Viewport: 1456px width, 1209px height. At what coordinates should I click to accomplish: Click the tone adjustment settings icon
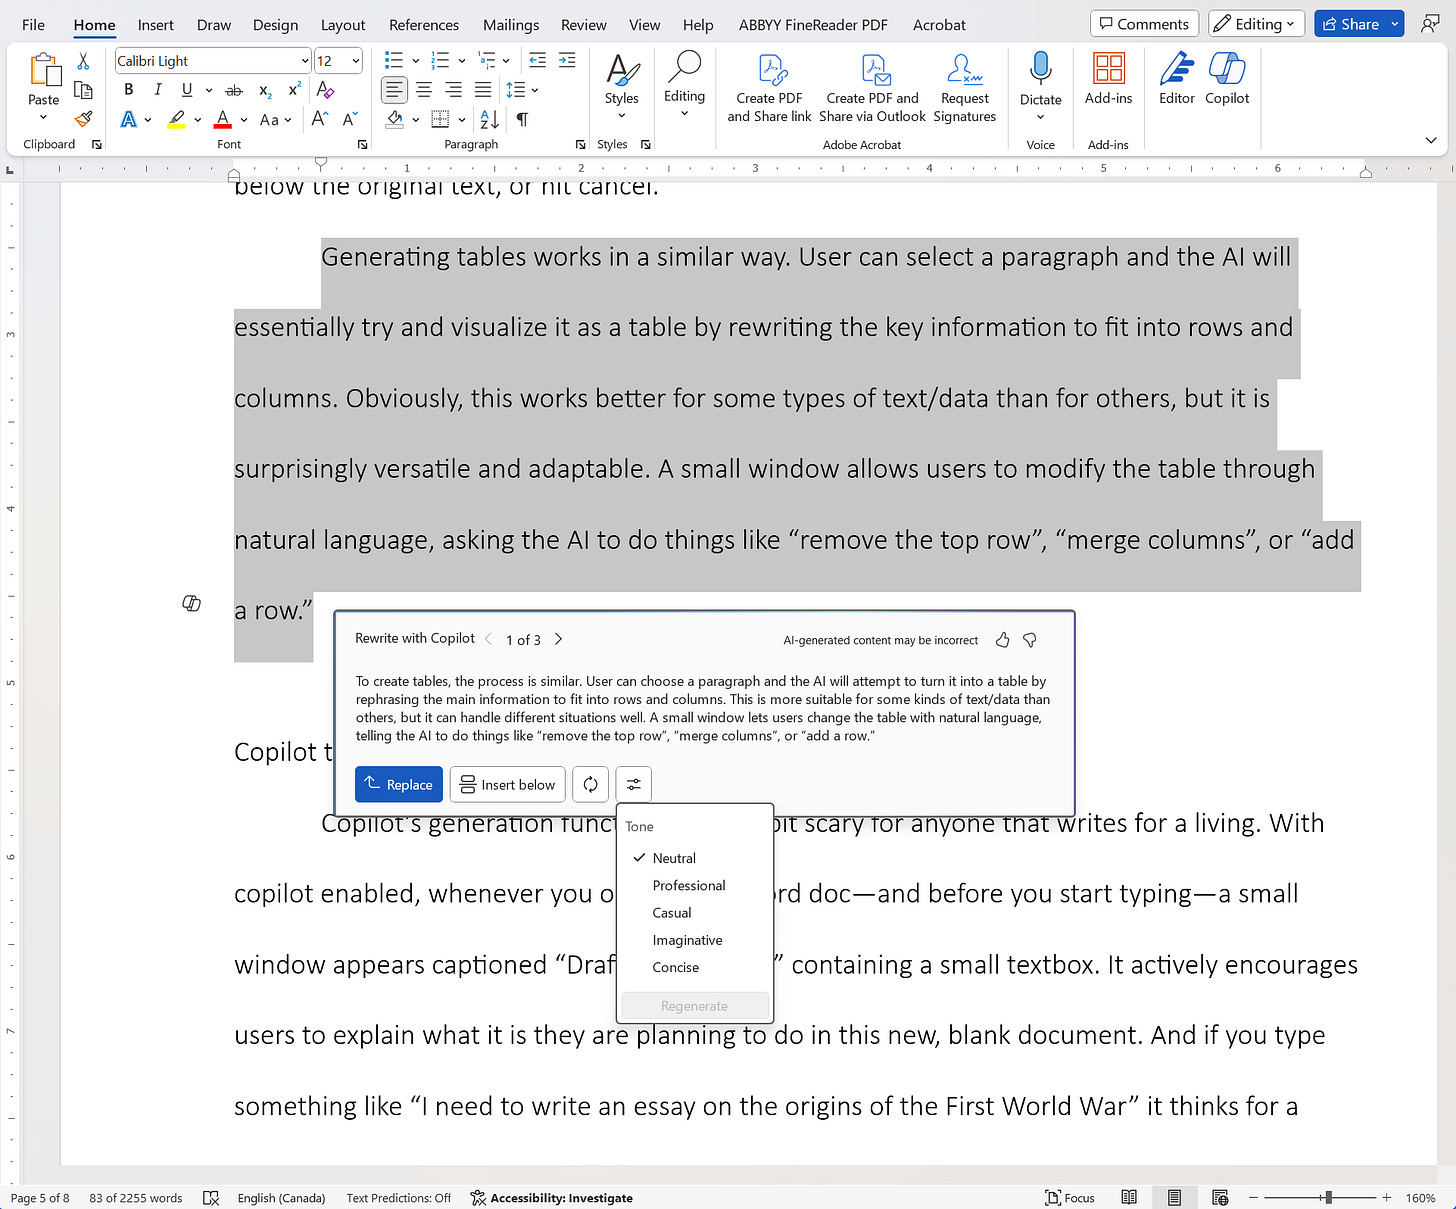pos(634,784)
